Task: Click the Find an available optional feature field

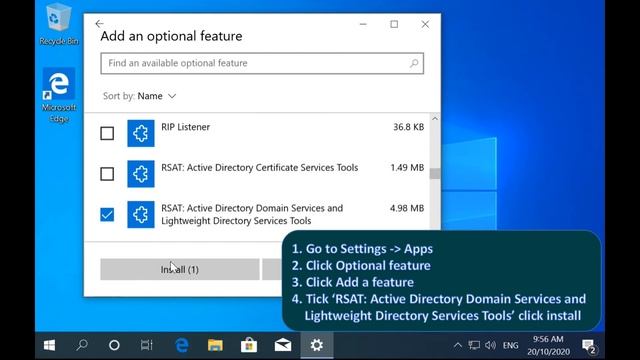Action: pyautogui.click(x=262, y=63)
